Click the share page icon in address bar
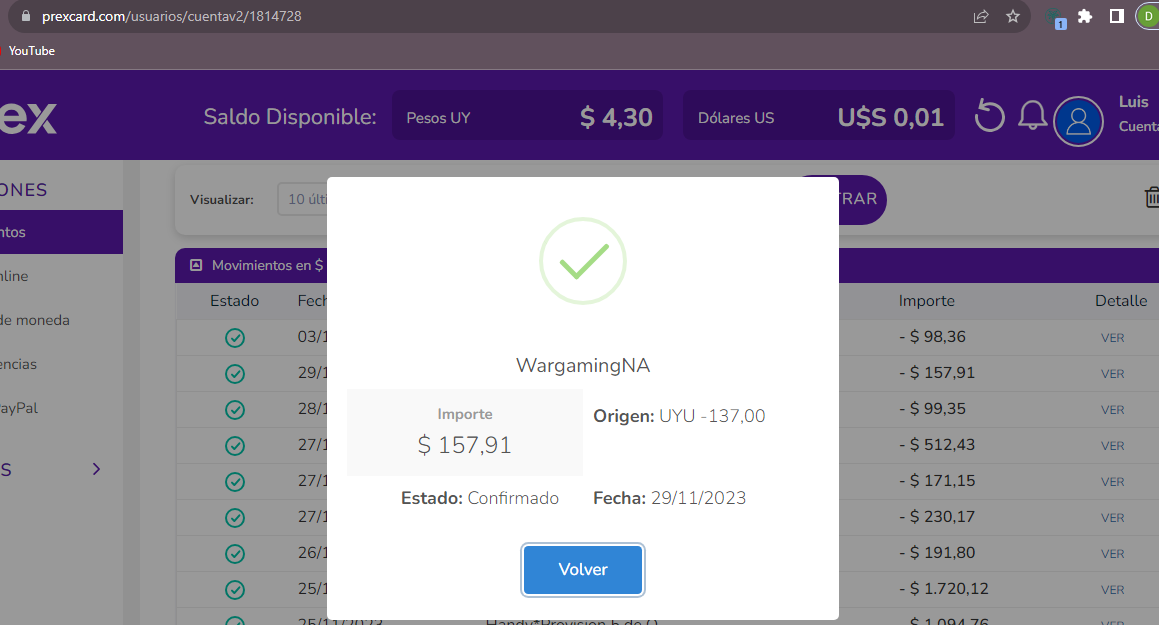 pyautogui.click(x=981, y=16)
